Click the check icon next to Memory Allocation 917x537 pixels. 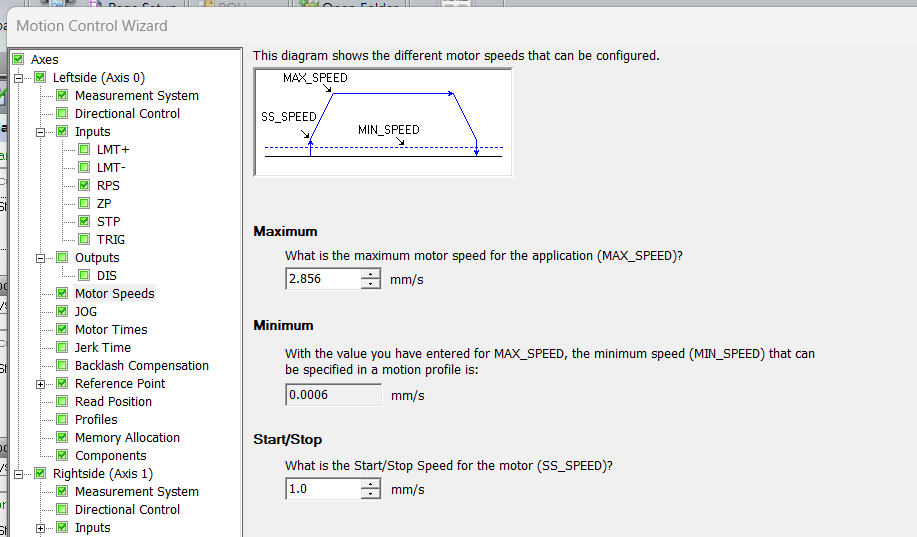(62, 438)
